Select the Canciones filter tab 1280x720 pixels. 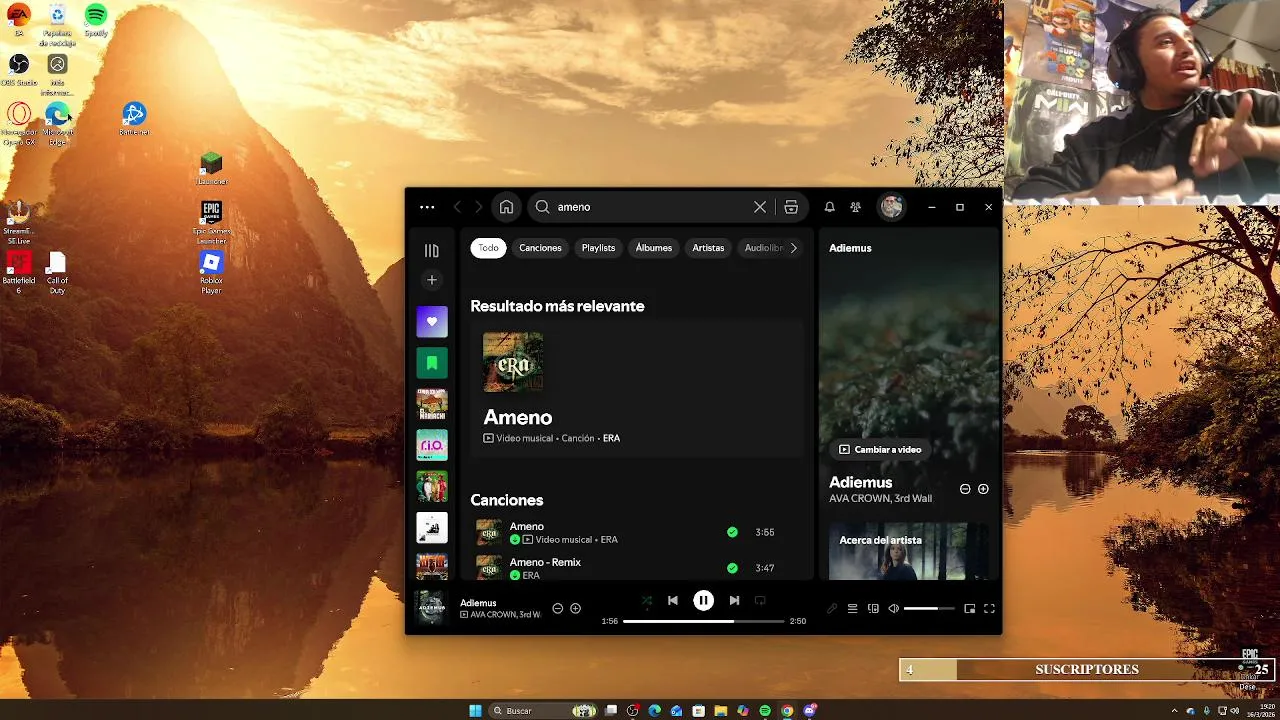540,248
